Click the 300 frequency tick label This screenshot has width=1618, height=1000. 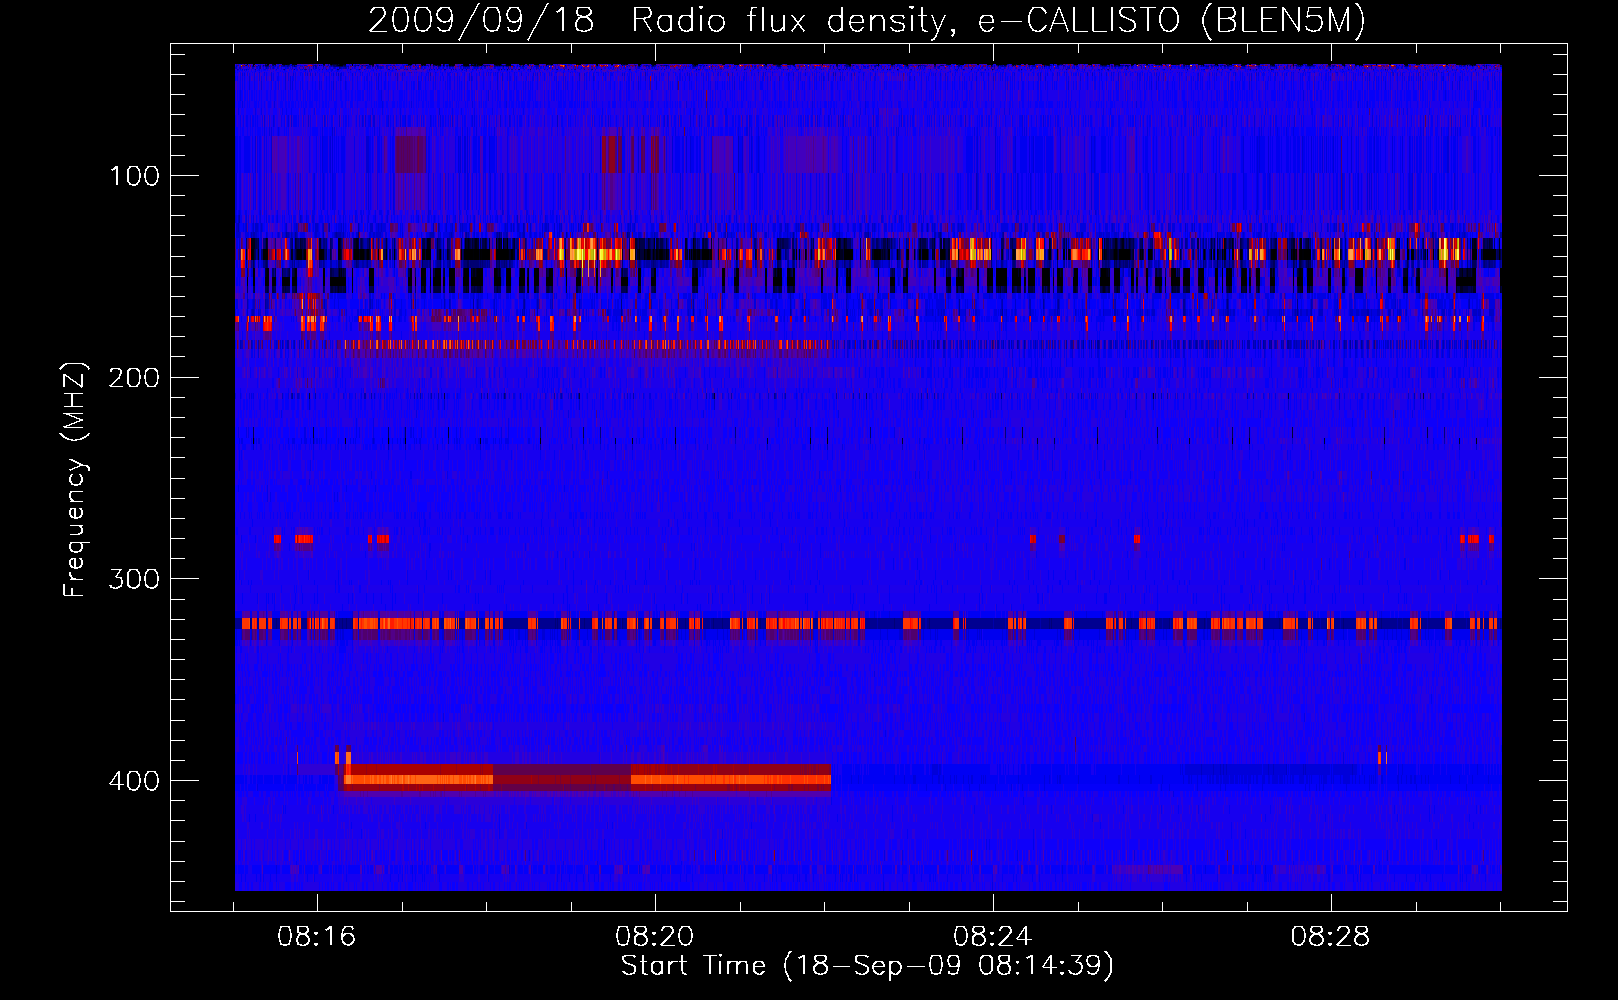click(x=134, y=580)
